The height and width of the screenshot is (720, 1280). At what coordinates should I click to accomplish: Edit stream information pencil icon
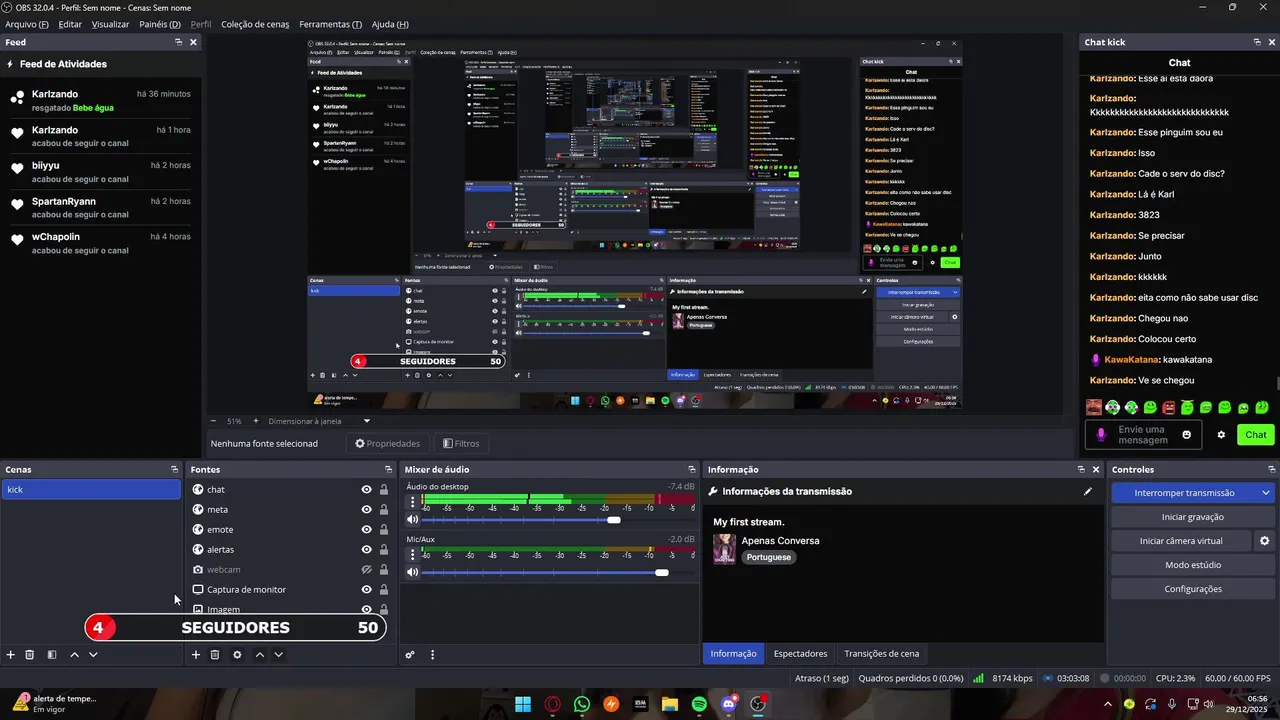(x=1088, y=491)
